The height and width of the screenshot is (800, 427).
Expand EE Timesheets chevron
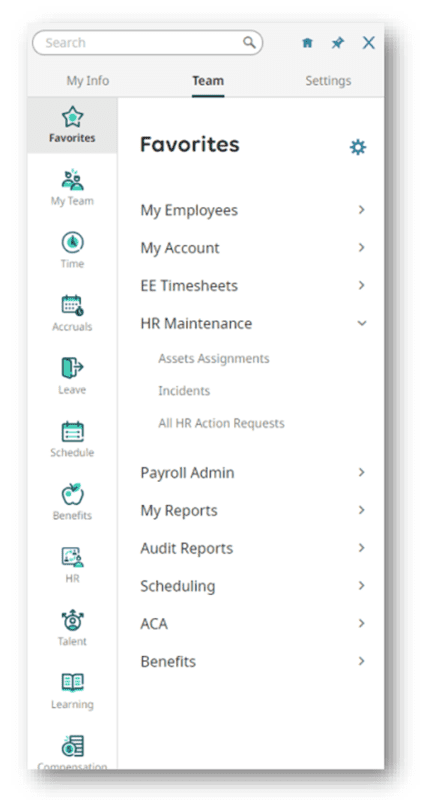coord(362,285)
